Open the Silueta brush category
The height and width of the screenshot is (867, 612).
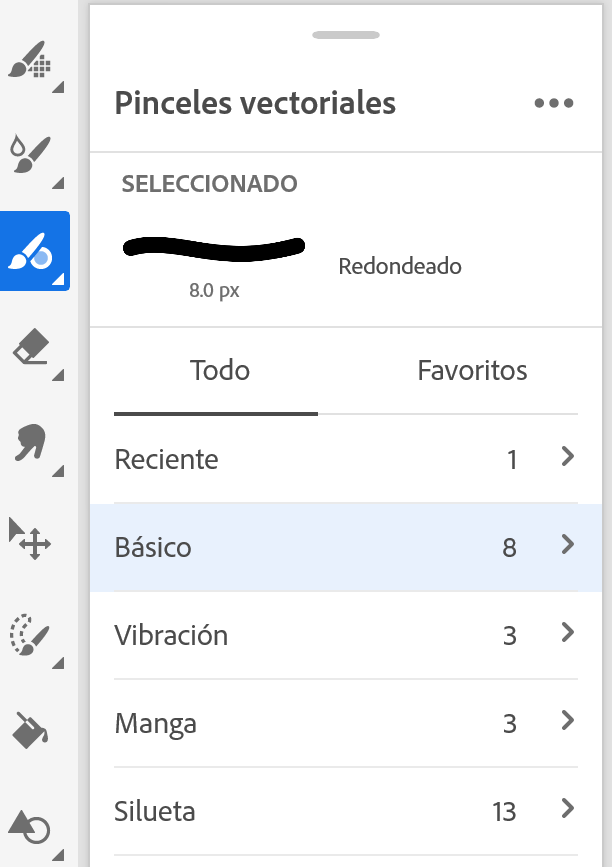point(346,811)
